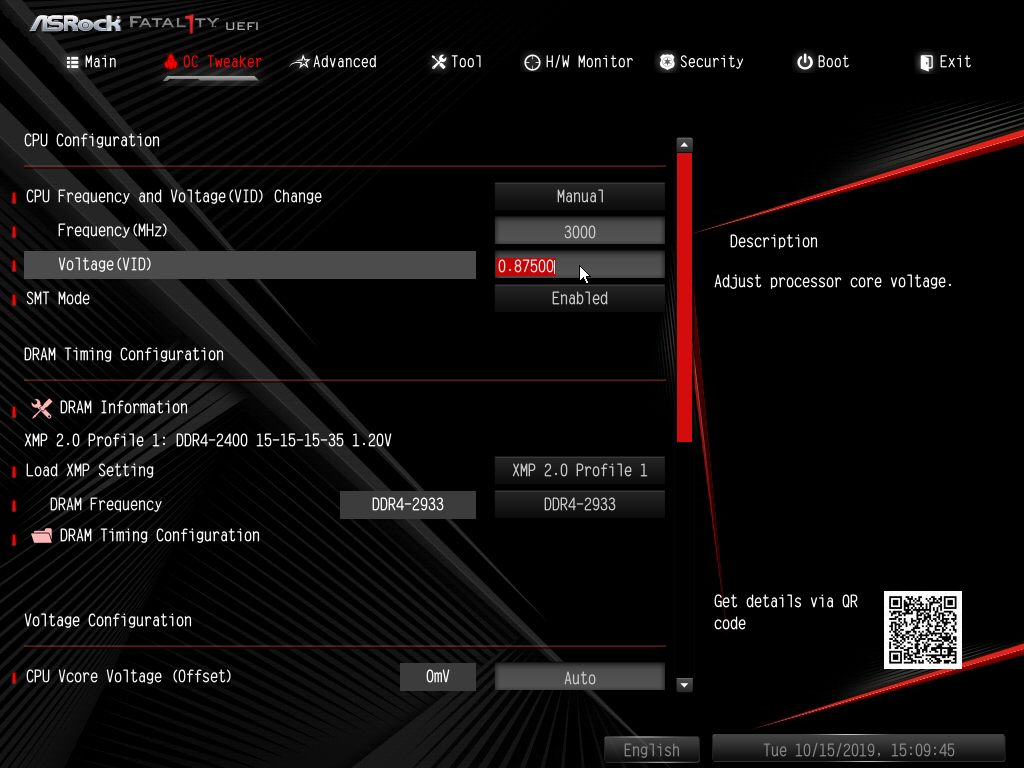Click the Security shield icon
Image resolution: width=1024 pixels, height=768 pixels.
click(667, 62)
